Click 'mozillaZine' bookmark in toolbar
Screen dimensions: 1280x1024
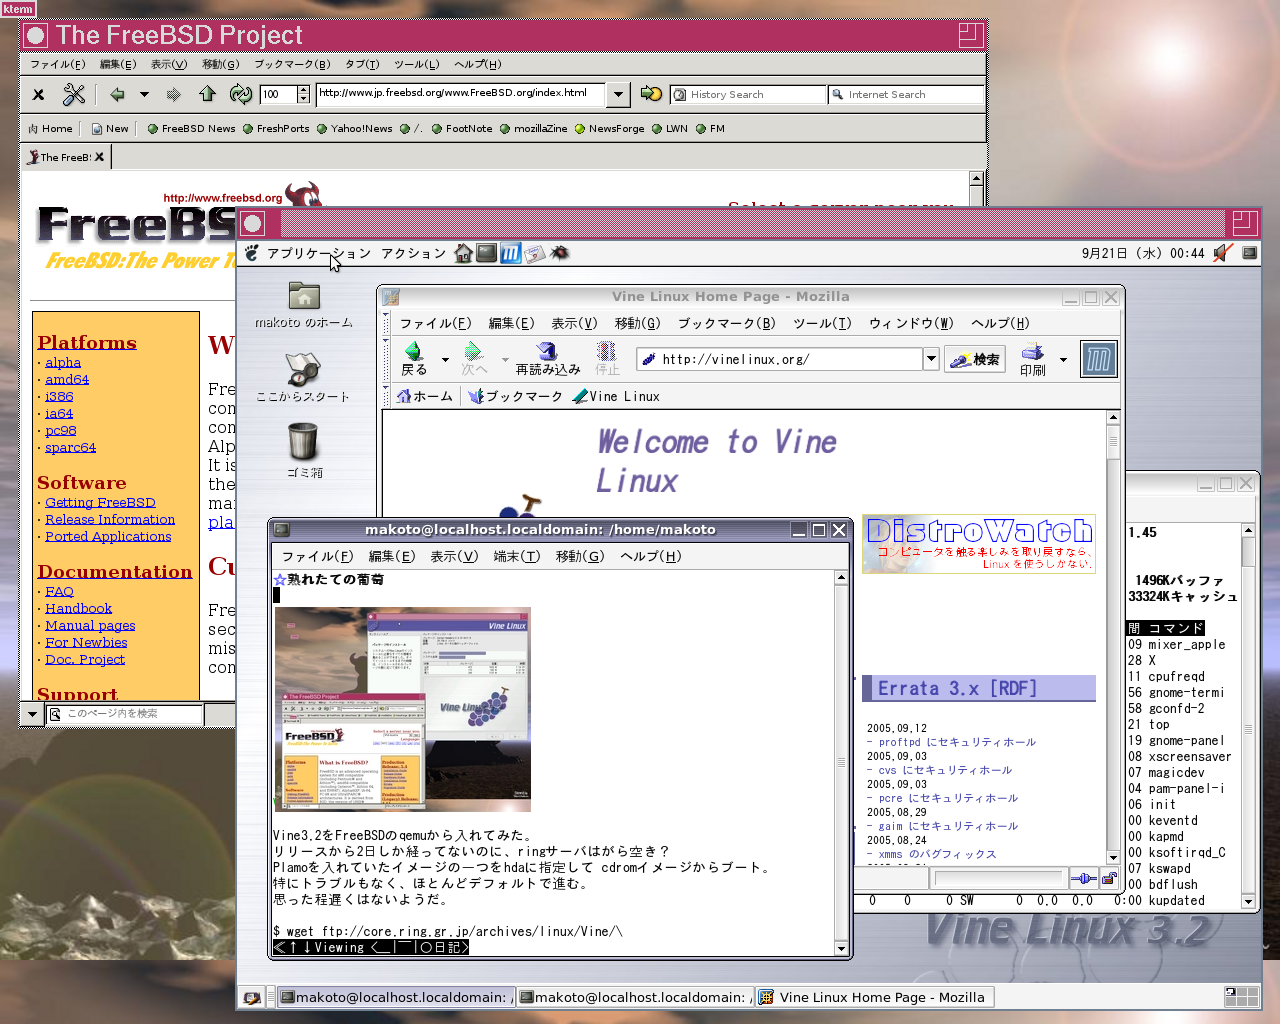pos(533,129)
